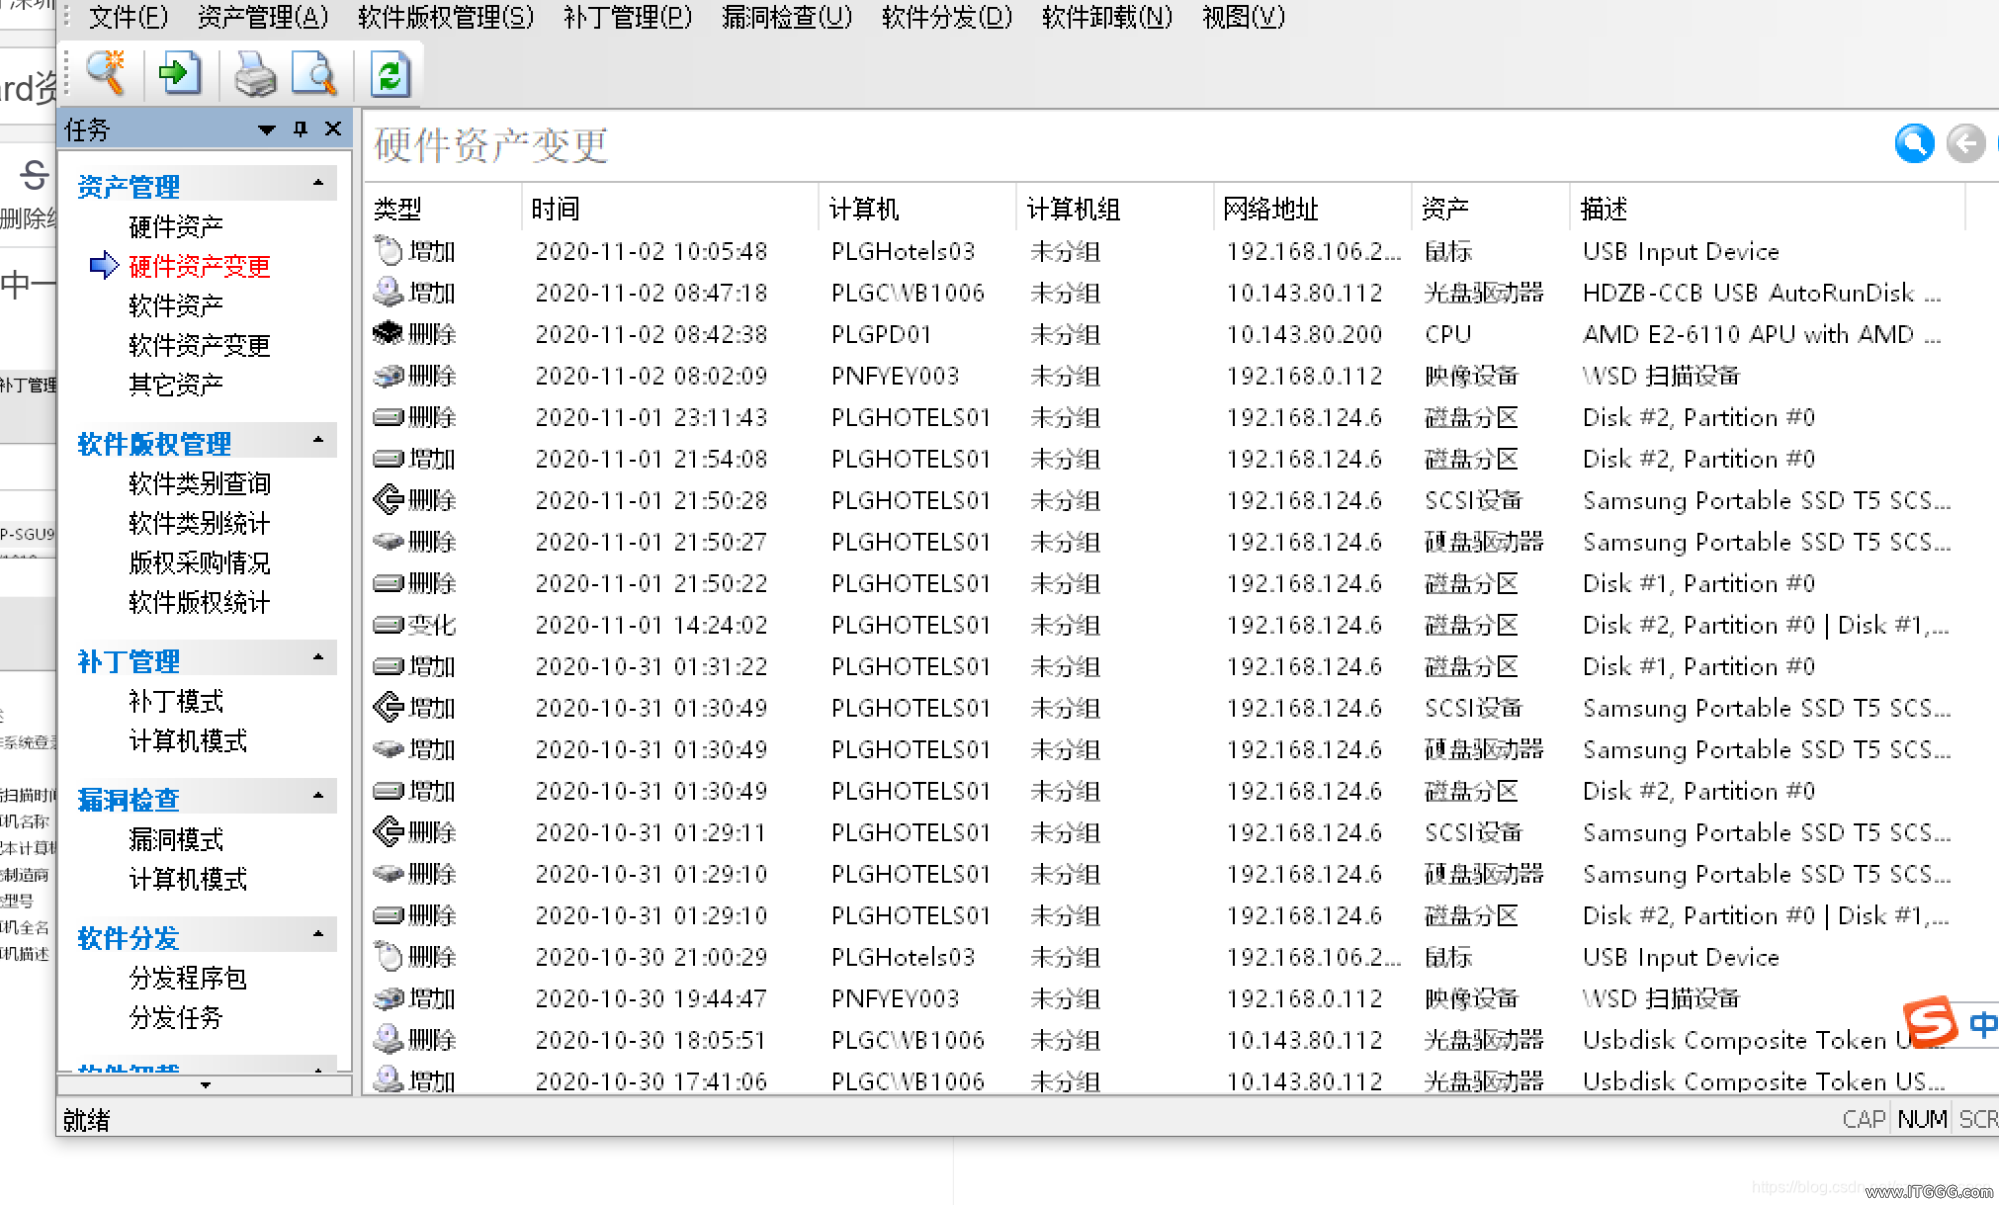Click the export green arrow toolbar icon
This screenshot has height=1205, width=1999.
point(180,74)
